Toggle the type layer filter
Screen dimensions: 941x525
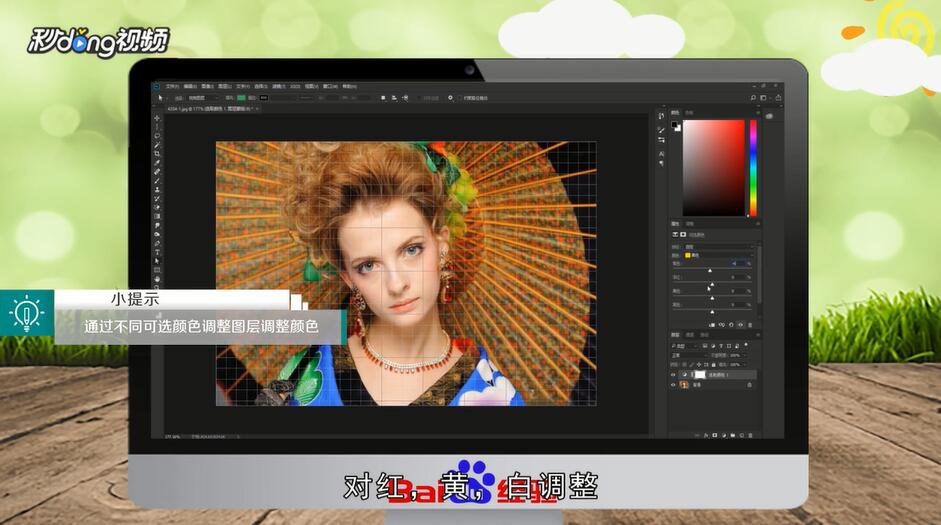(x=721, y=346)
